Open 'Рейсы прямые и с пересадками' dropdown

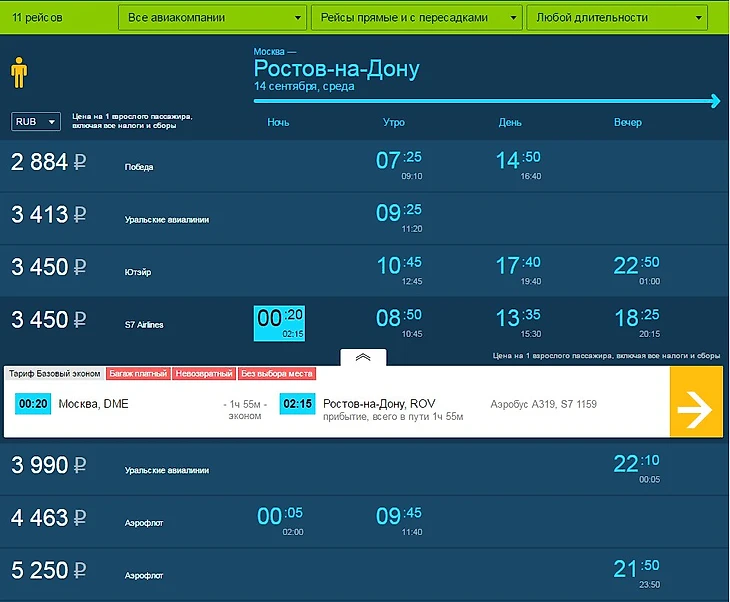(416, 18)
